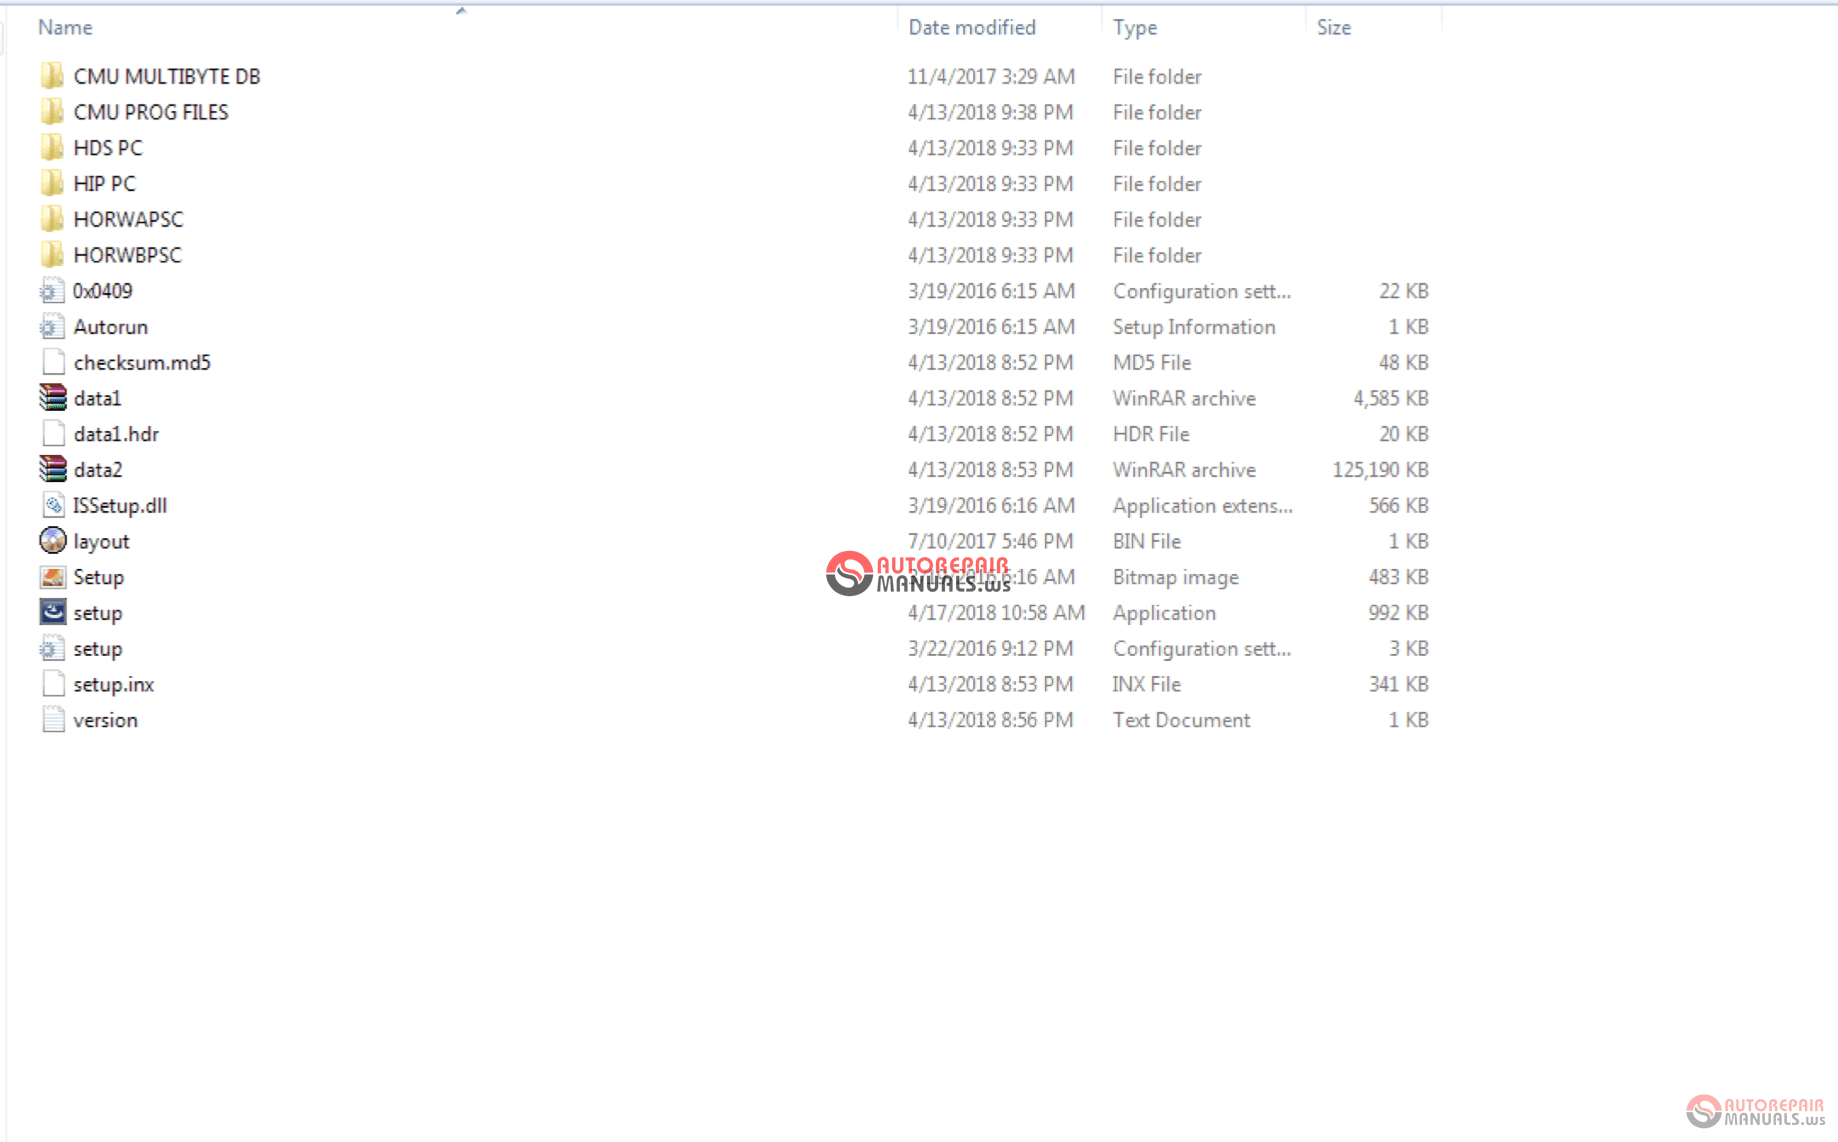
Task: Click the file name 'layout'
Action: click(x=101, y=541)
